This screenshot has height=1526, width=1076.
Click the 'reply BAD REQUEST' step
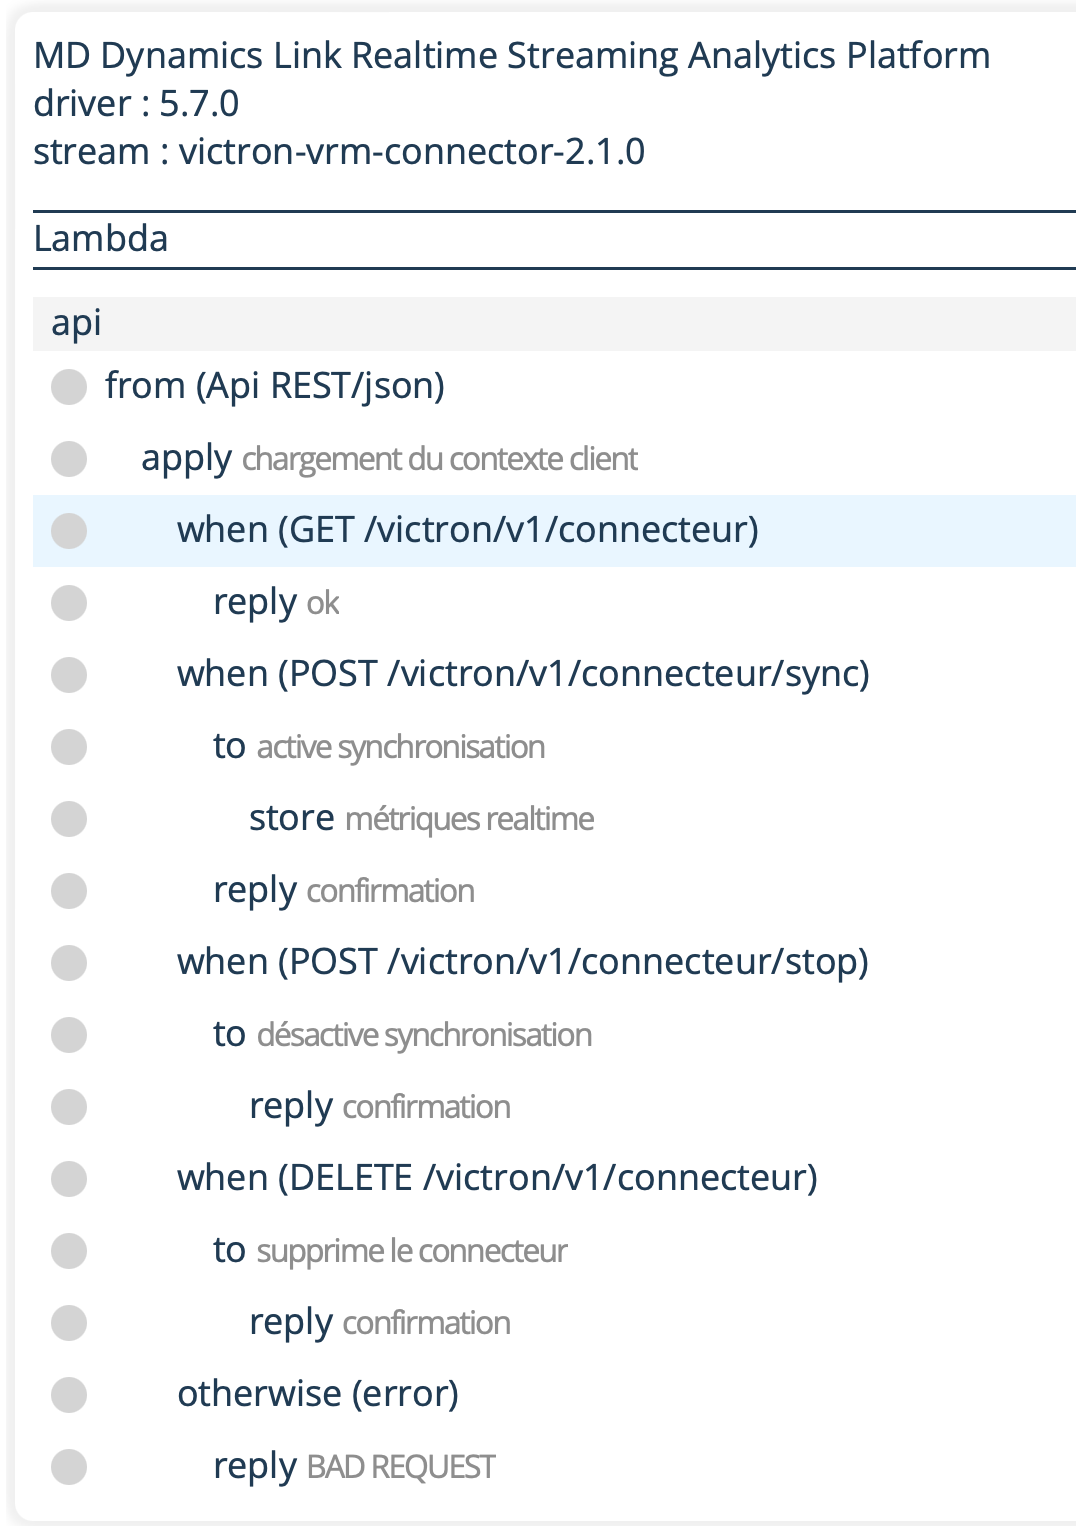click(x=354, y=1466)
